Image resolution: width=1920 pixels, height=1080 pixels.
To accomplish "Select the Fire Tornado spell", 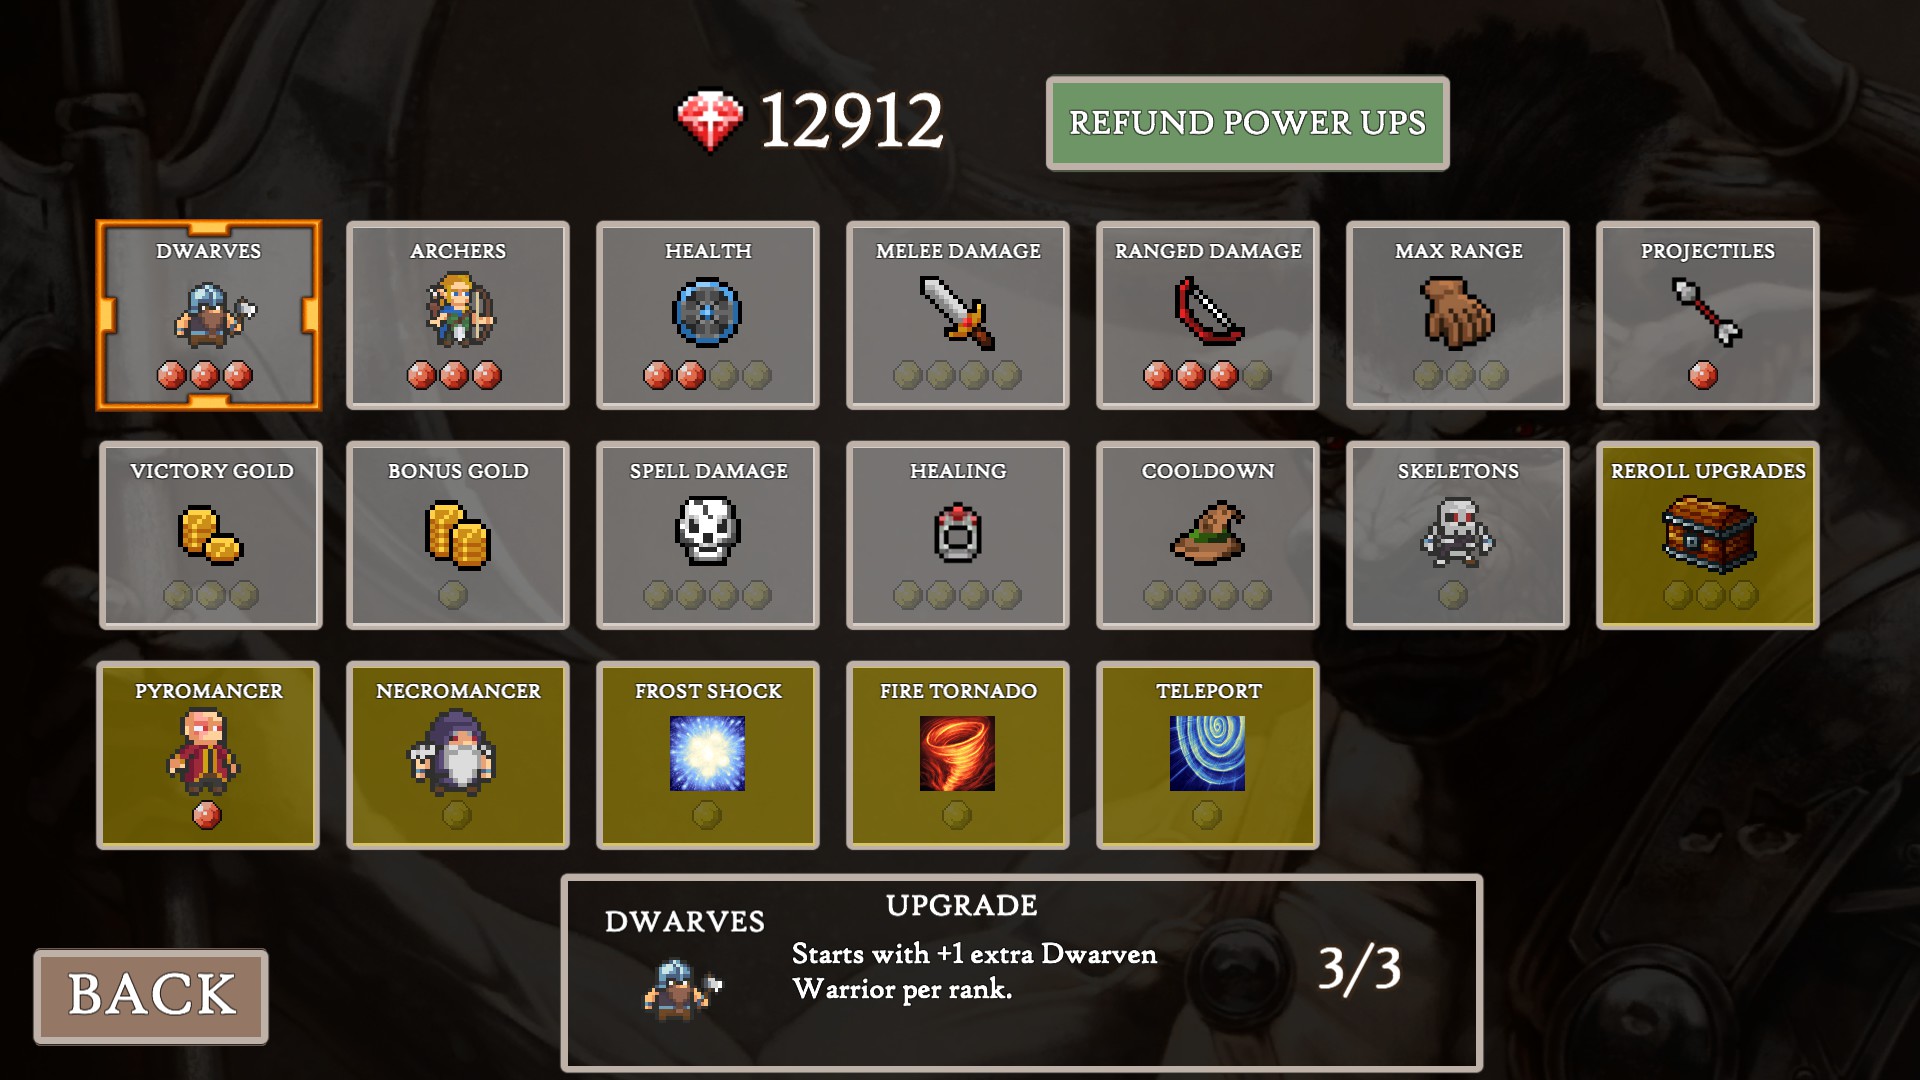I will (x=958, y=755).
